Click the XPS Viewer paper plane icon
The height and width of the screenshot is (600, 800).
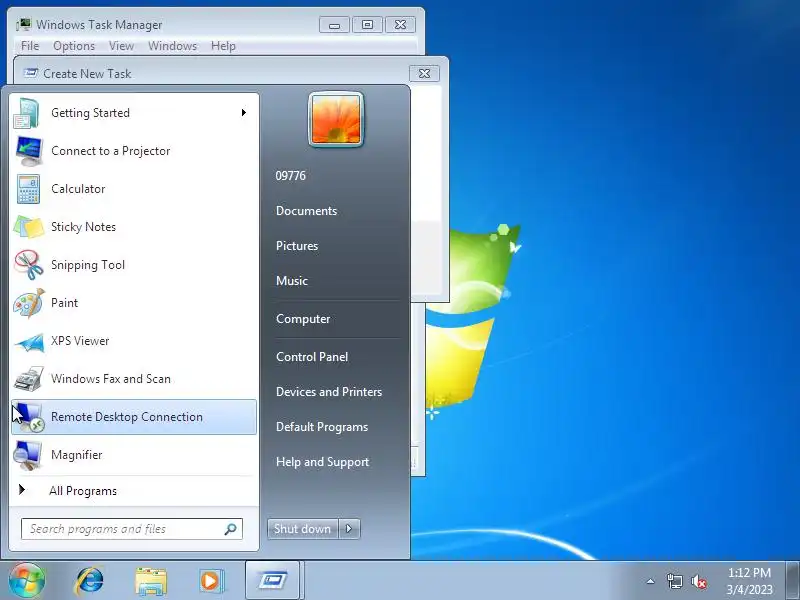click(x=29, y=341)
